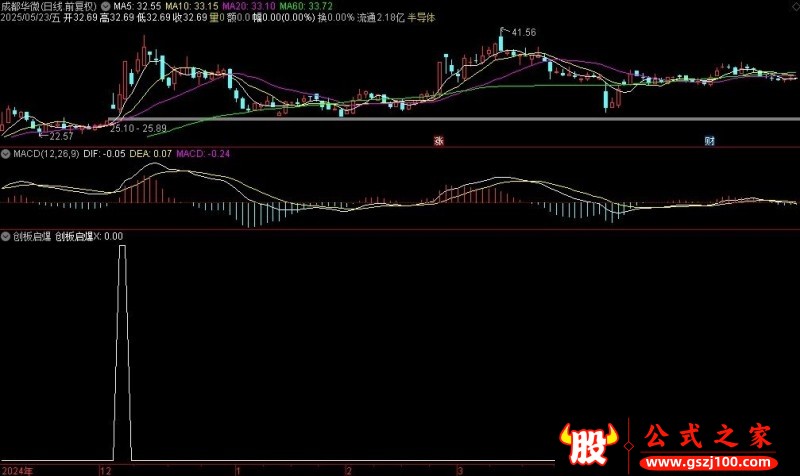This screenshot has width=800, height=476.
Task: Click the white 创板启爆 signal spike
Action: [x=122, y=352]
